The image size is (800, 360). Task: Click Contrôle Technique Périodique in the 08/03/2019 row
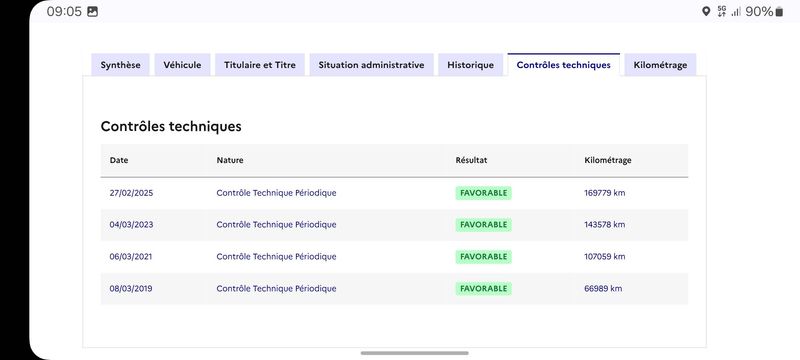coord(276,289)
